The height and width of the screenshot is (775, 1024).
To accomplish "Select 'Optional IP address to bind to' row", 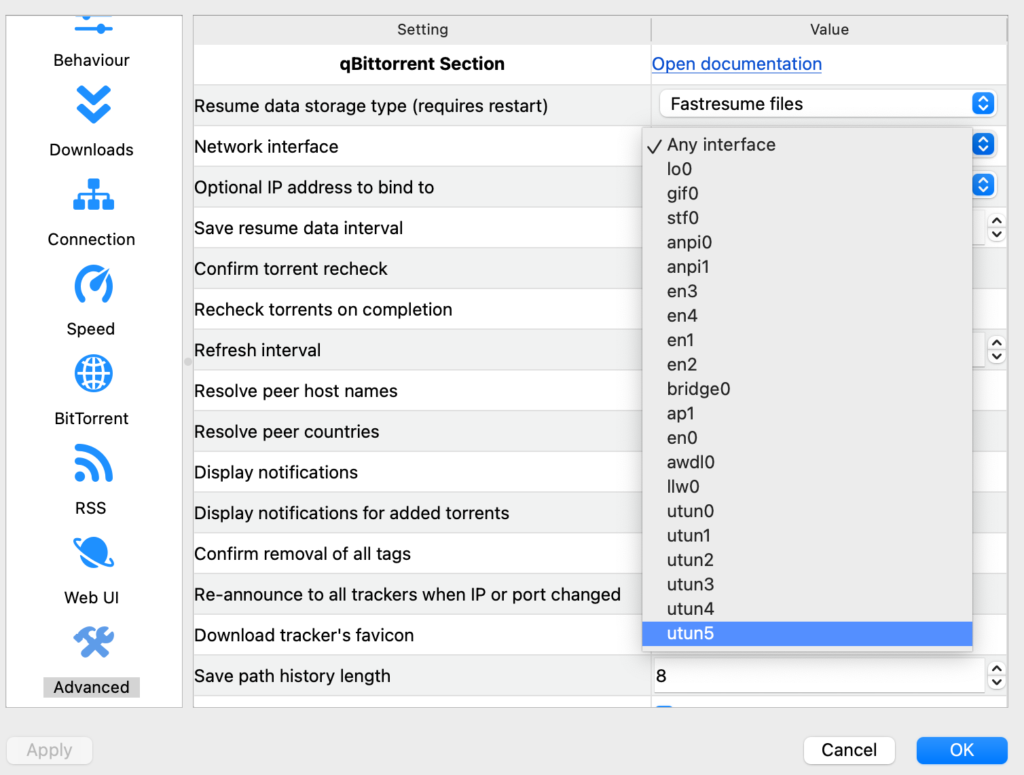I will tap(418, 187).
